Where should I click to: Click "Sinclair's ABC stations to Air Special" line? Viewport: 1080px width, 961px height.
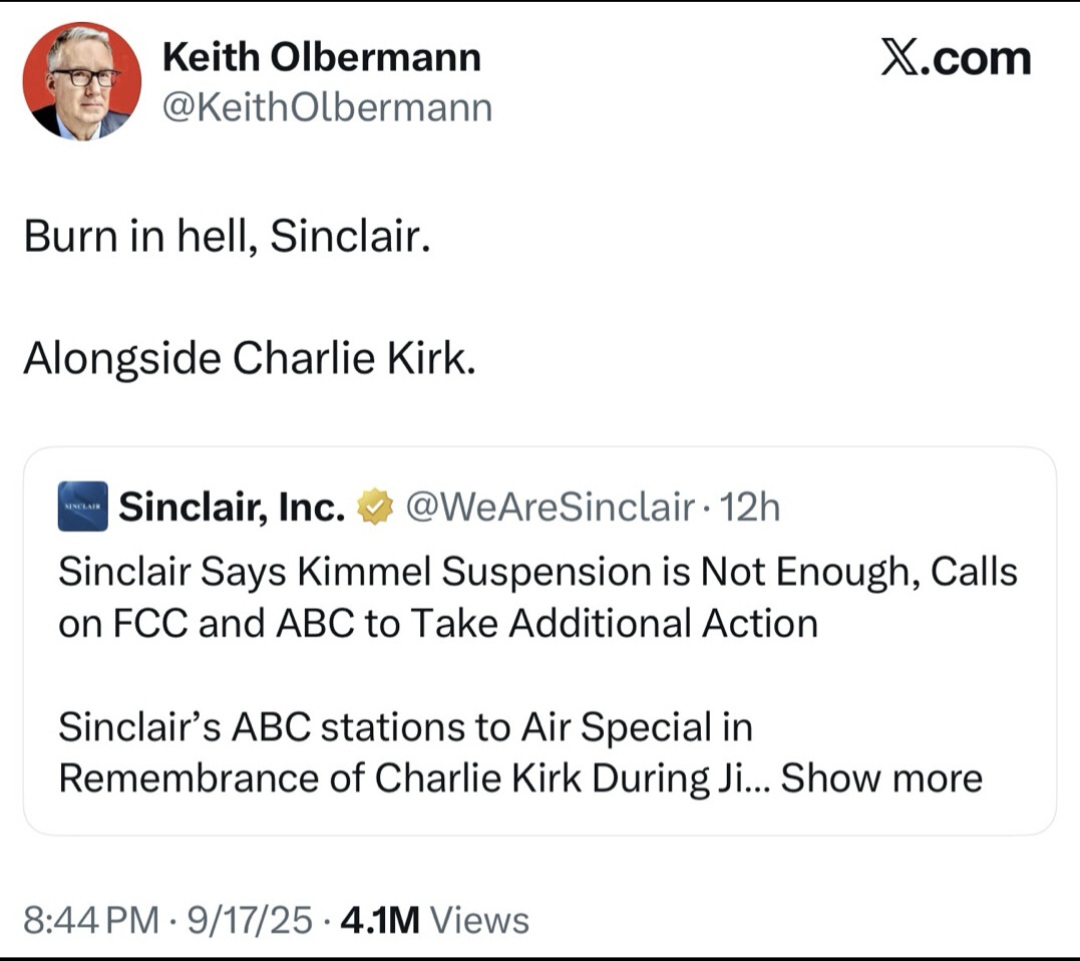click(x=405, y=727)
